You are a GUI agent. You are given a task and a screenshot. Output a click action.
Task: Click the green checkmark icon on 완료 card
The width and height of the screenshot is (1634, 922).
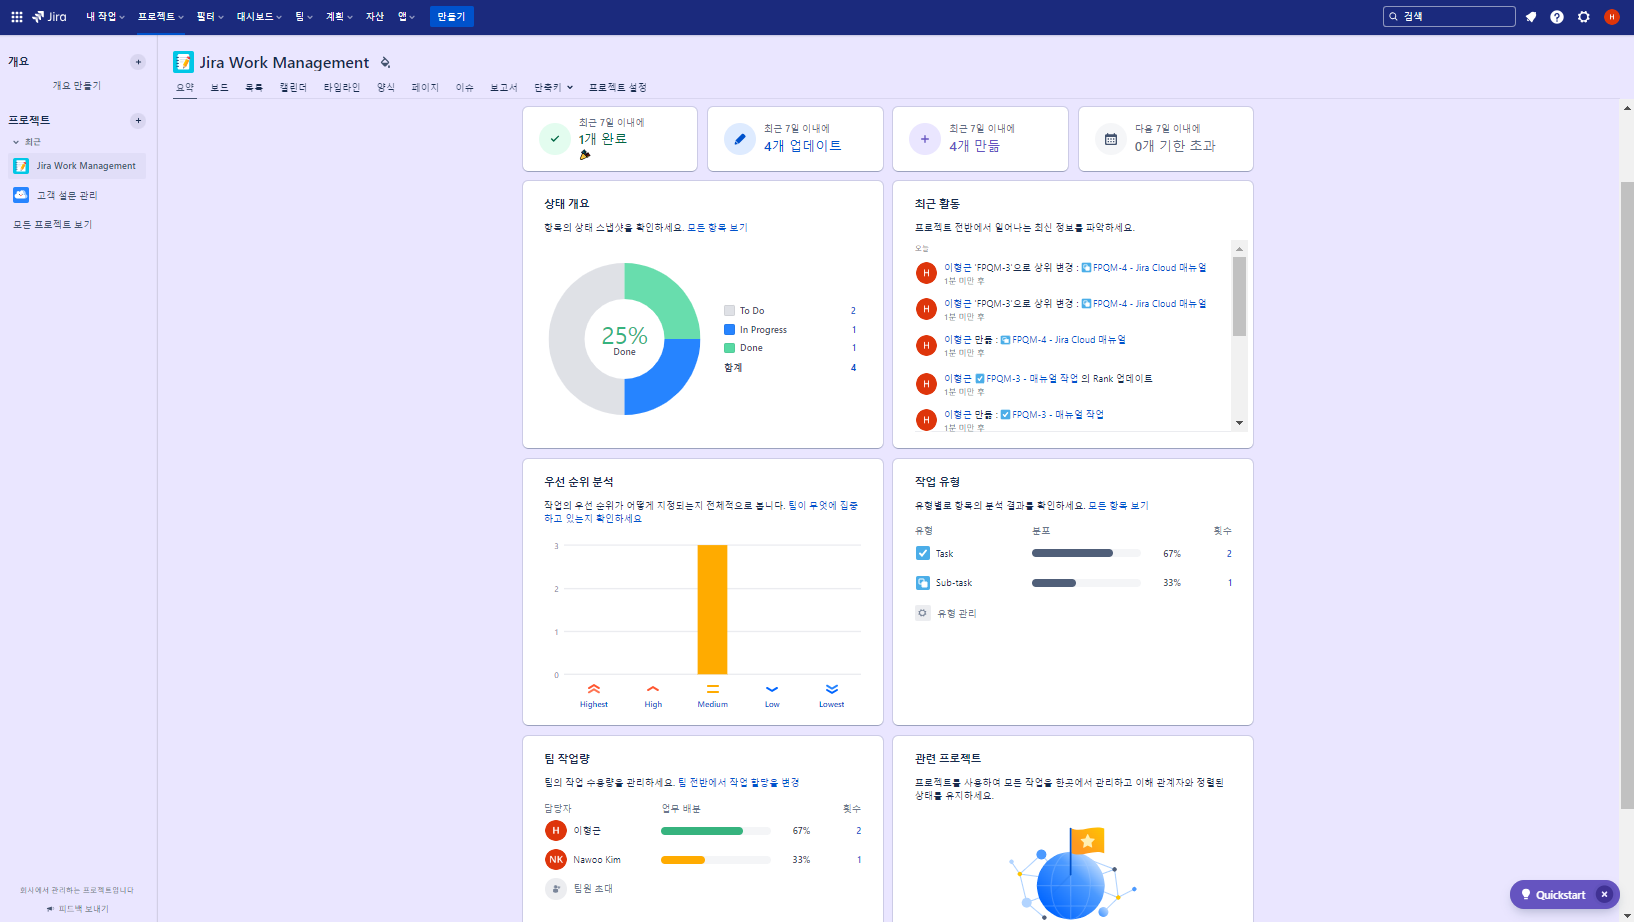coord(555,139)
